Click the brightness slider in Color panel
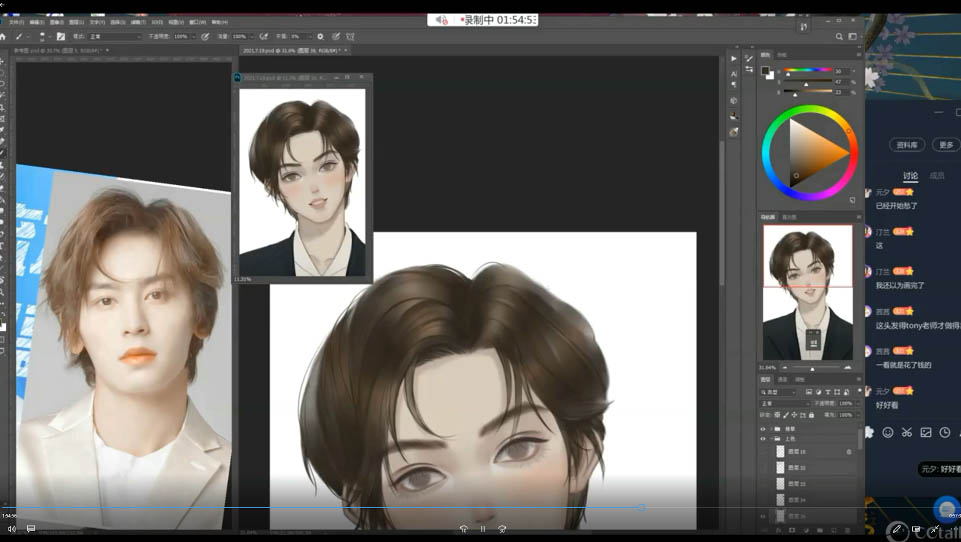The image size is (961, 542). [x=808, y=92]
